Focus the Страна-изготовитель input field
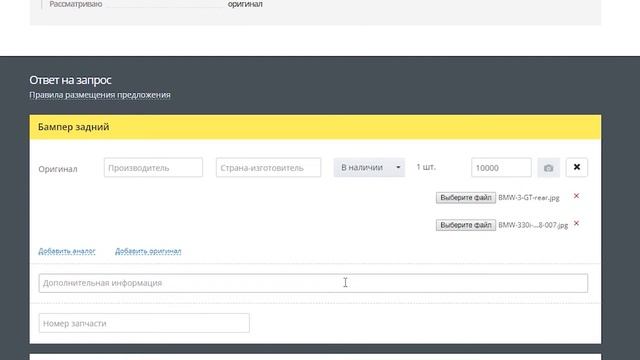The height and width of the screenshot is (360, 640). click(268, 168)
